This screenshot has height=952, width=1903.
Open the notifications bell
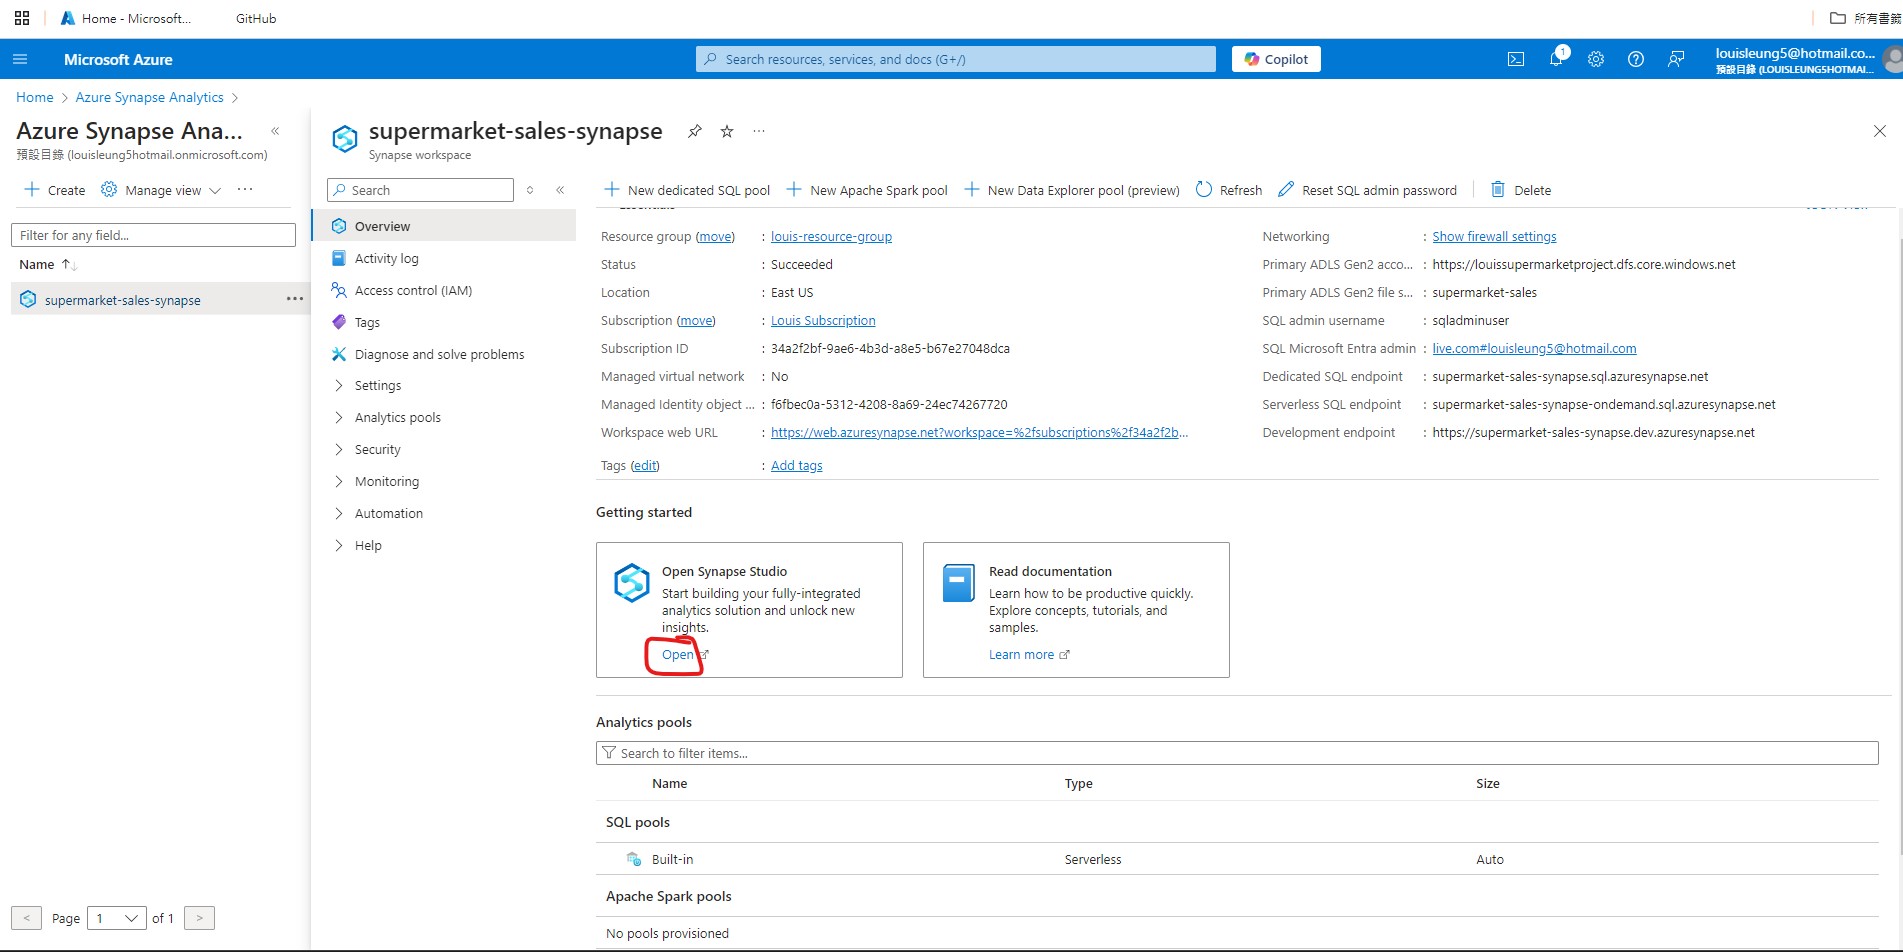1555,59
